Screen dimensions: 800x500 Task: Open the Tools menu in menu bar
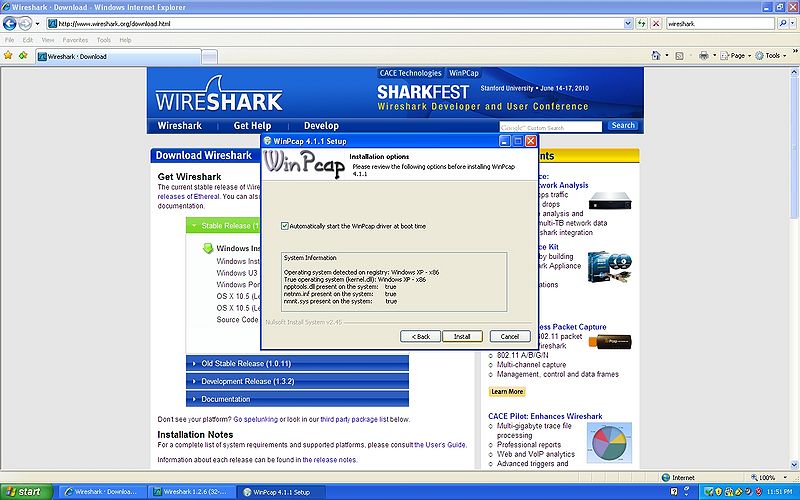pyautogui.click(x=104, y=40)
